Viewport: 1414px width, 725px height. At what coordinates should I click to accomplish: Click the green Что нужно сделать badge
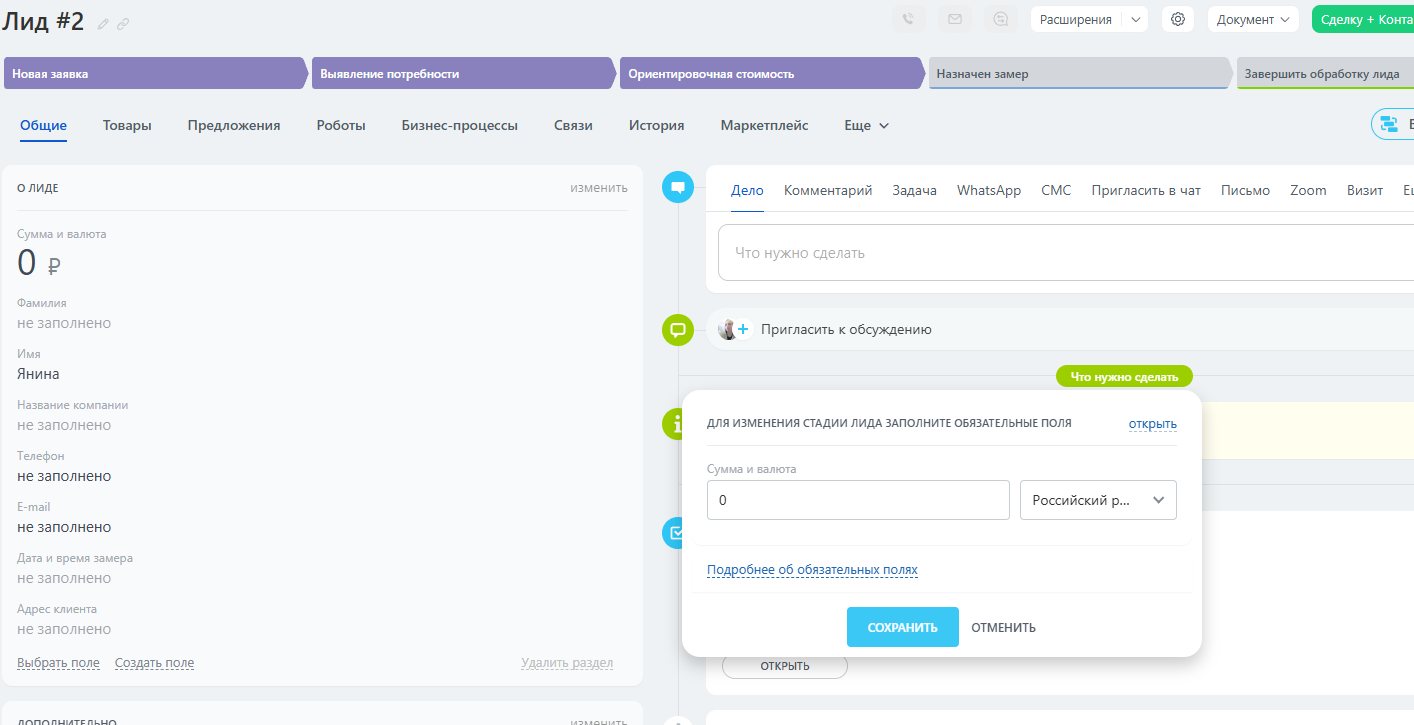point(1125,377)
